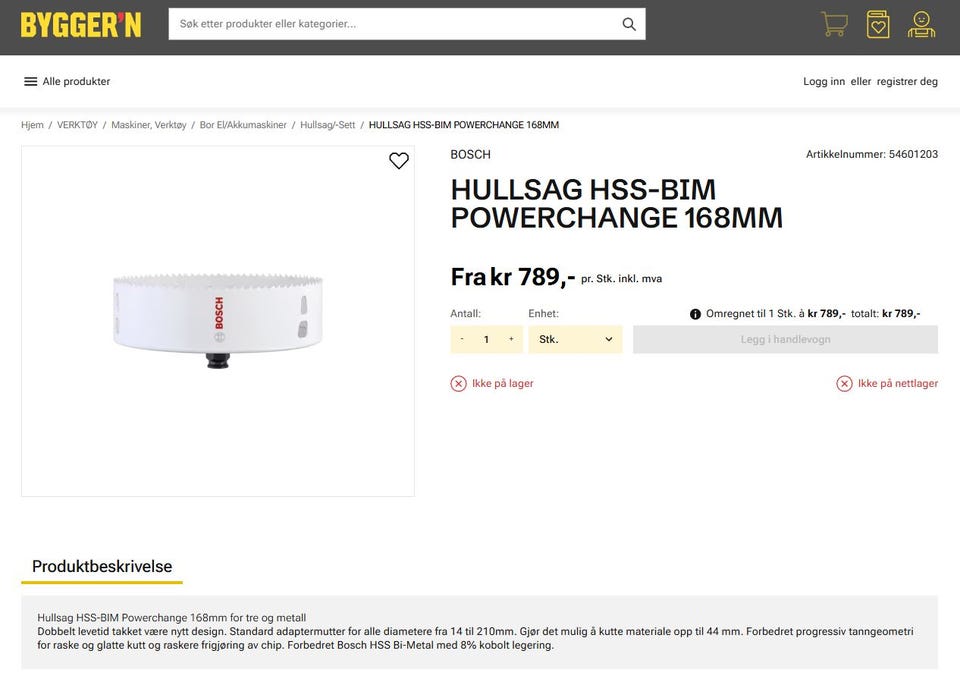Viewport: 960px width, 679px height.
Task: Select the Produktbeskrivelse tab
Action: click(102, 567)
